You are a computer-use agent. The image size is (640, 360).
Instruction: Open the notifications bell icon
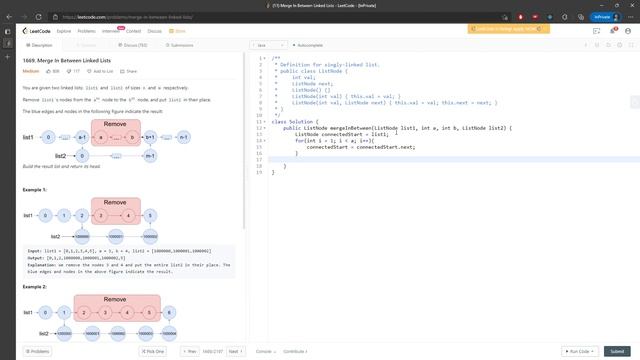pos(612,31)
